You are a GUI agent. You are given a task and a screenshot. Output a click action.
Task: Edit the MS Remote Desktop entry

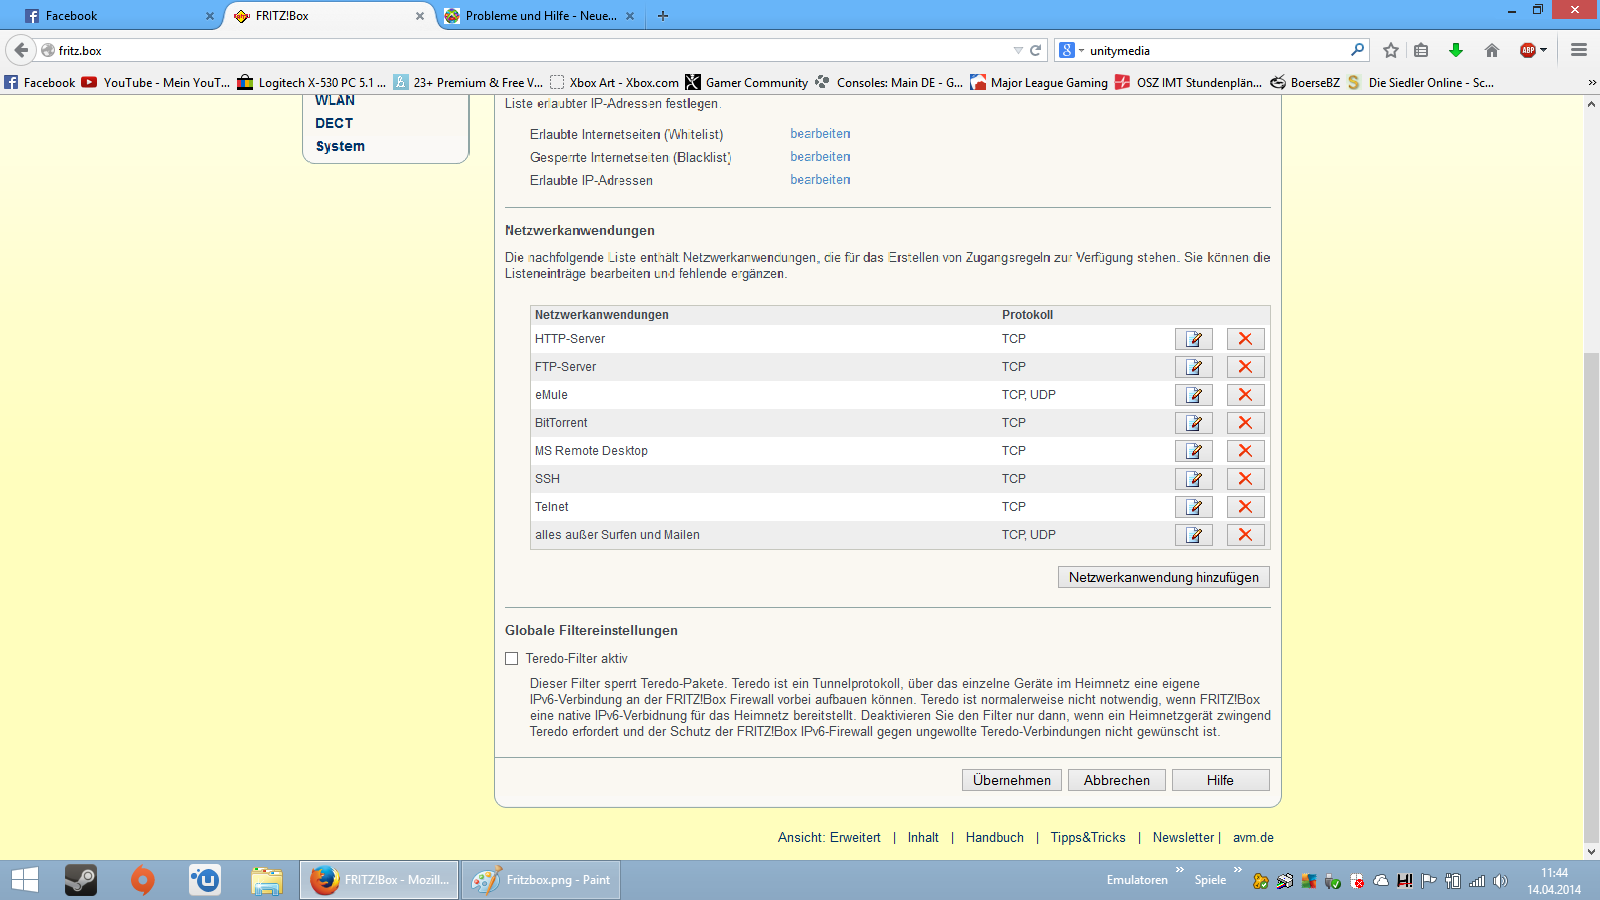pyautogui.click(x=1193, y=451)
